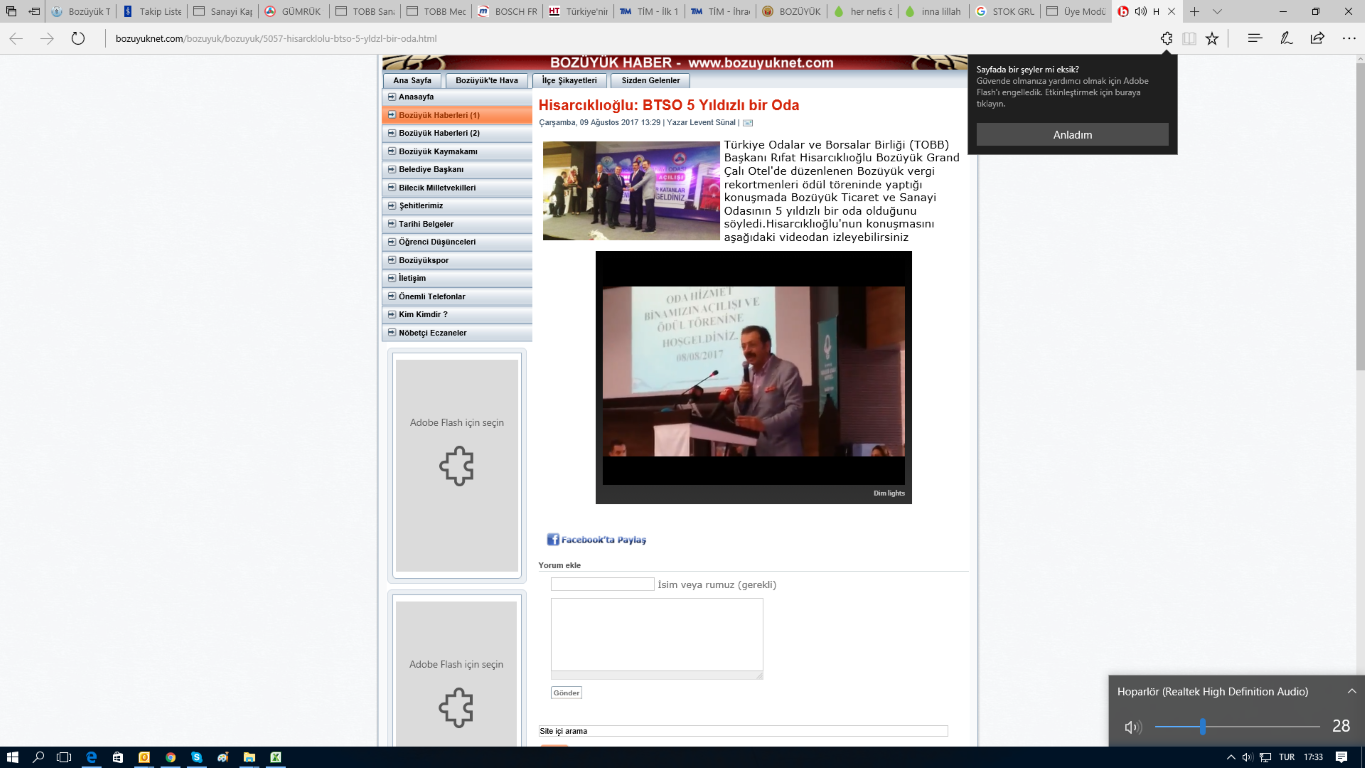Open Bozüyük Kaymakamı sidebar item

click(x=457, y=151)
